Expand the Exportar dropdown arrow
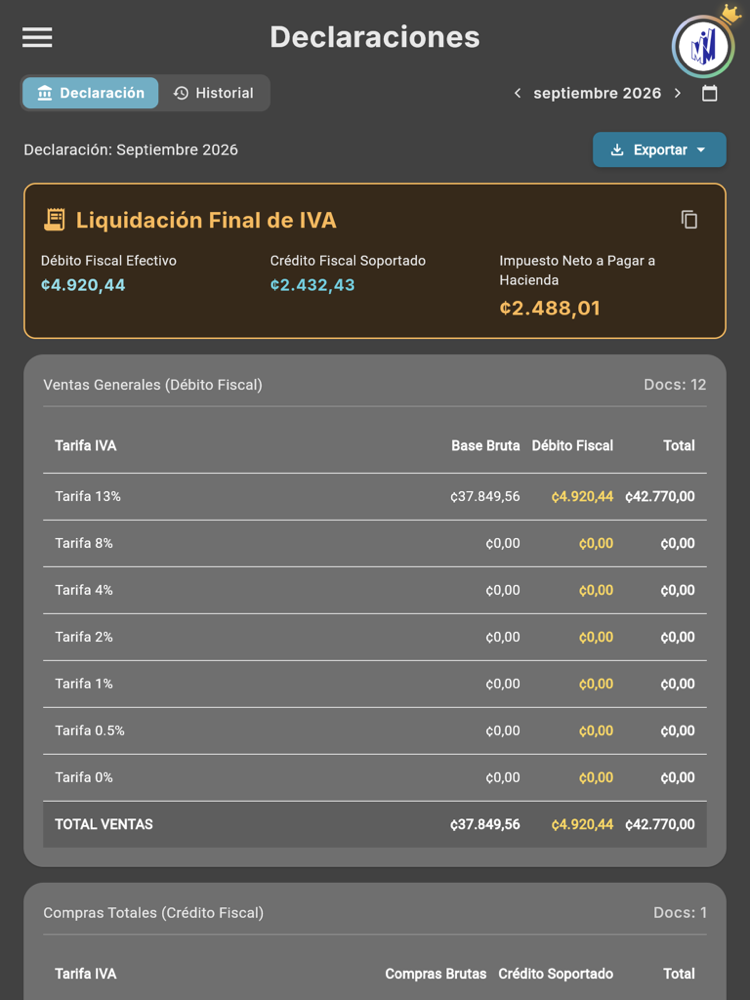Screen dimensions: 750x1000 pyautogui.click(x=701, y=150)
